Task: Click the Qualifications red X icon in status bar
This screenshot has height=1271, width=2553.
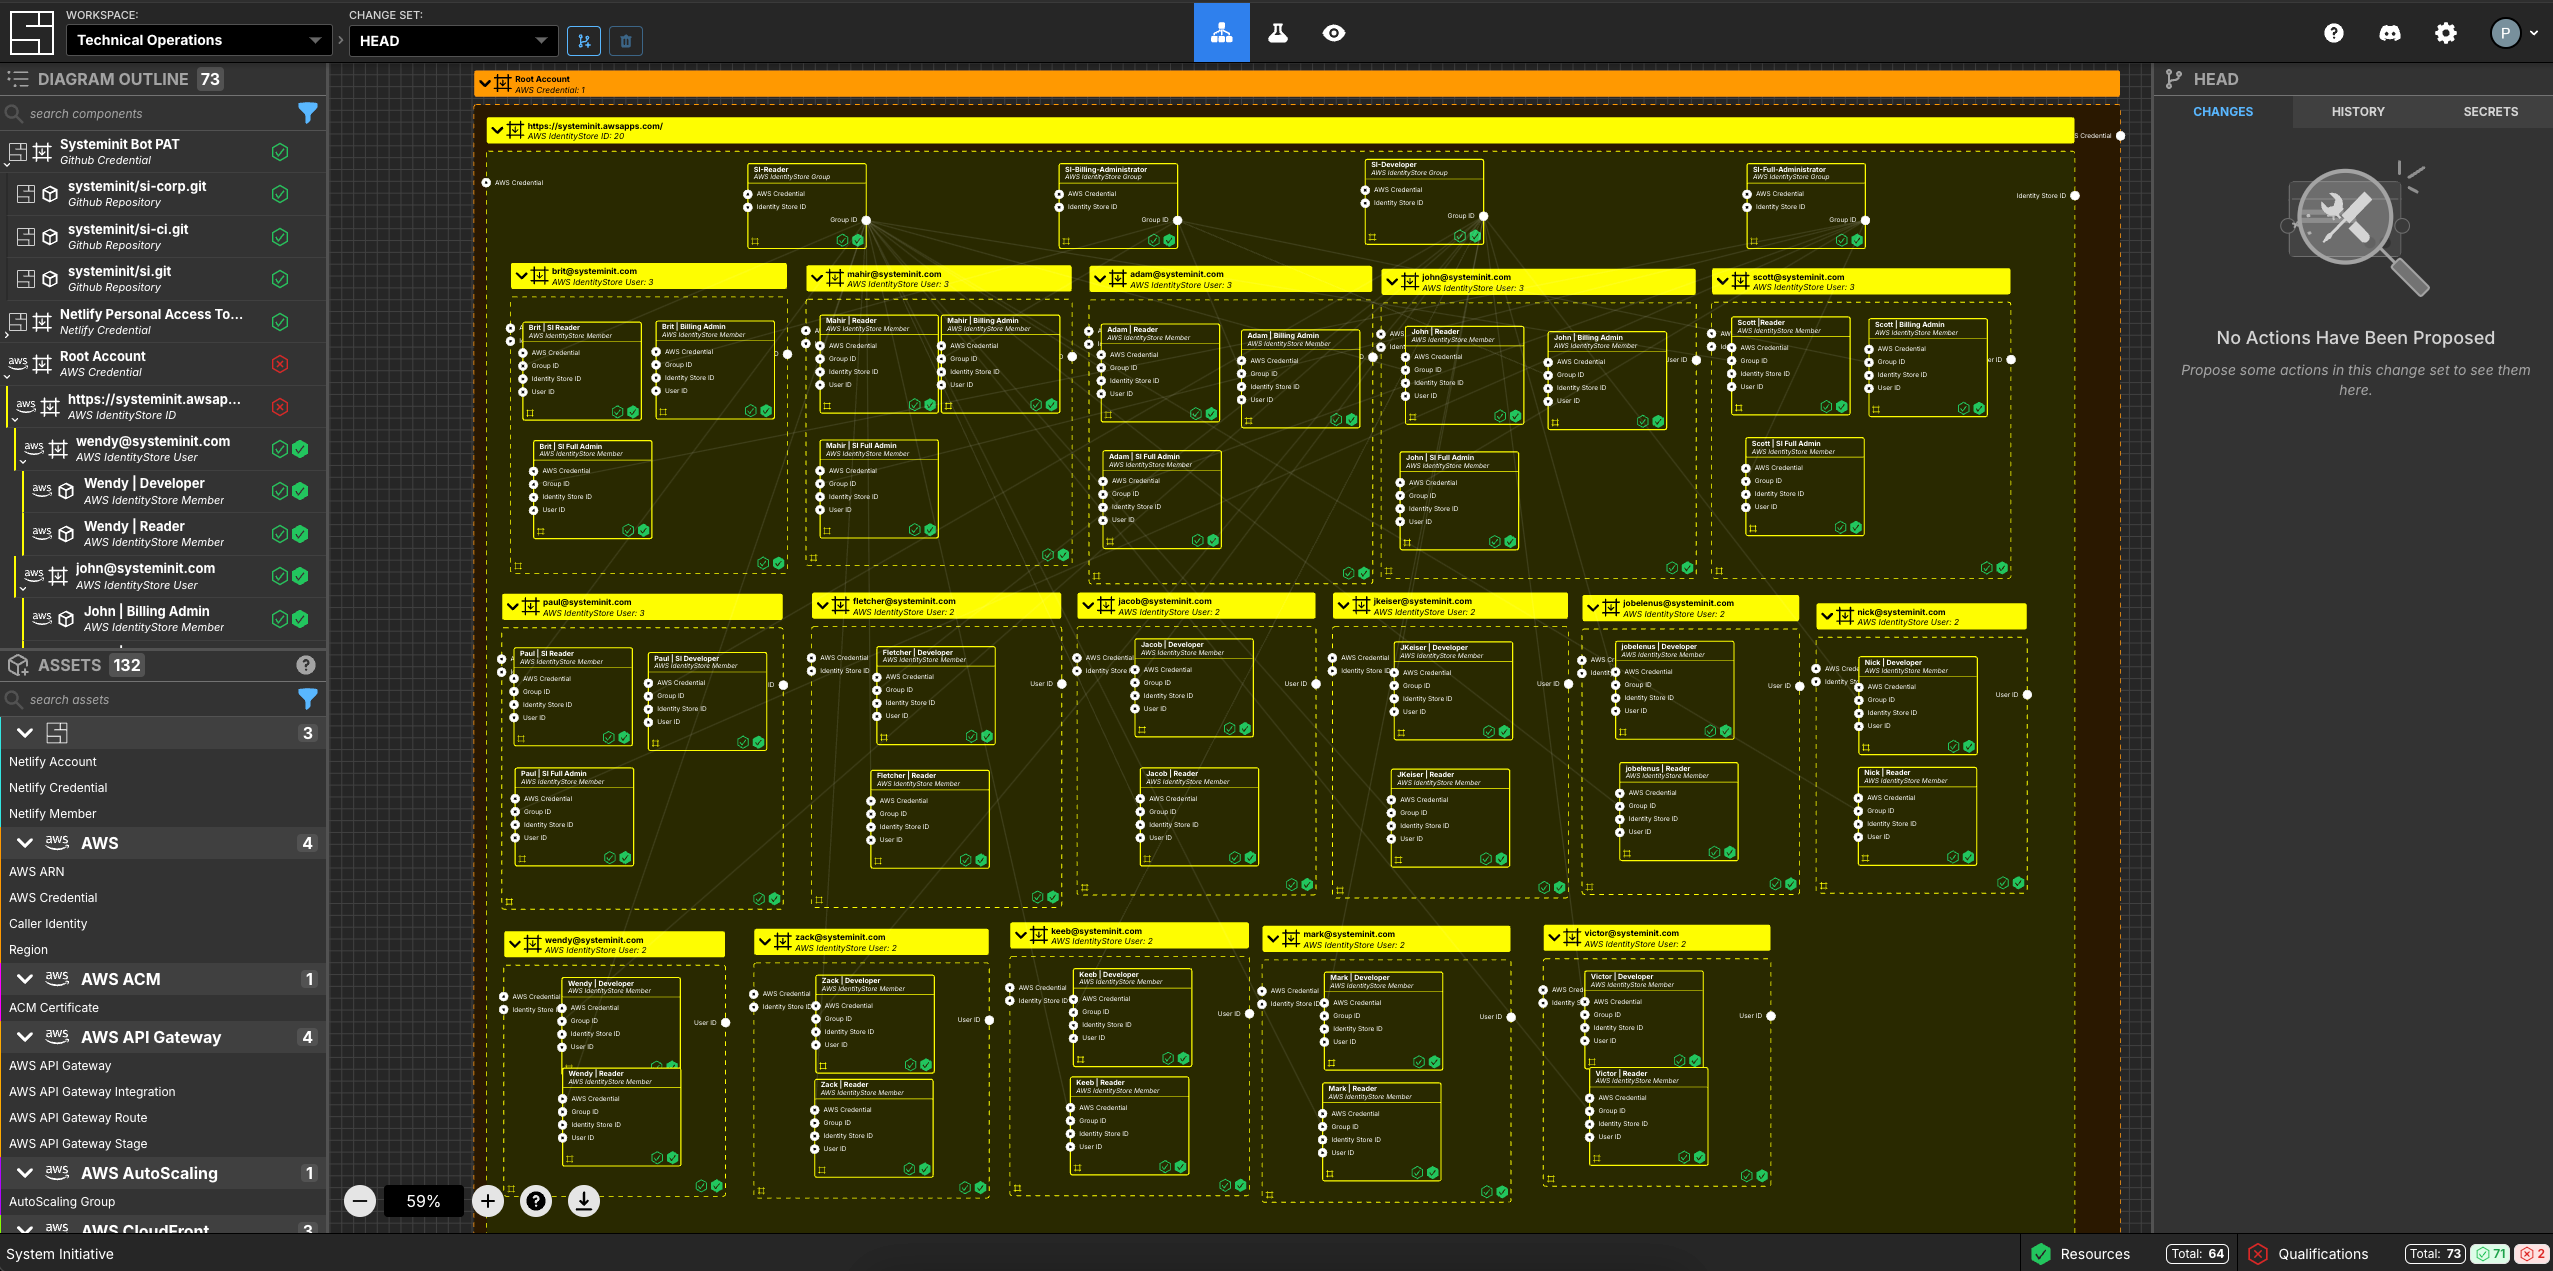Action: (2258, 1254)
